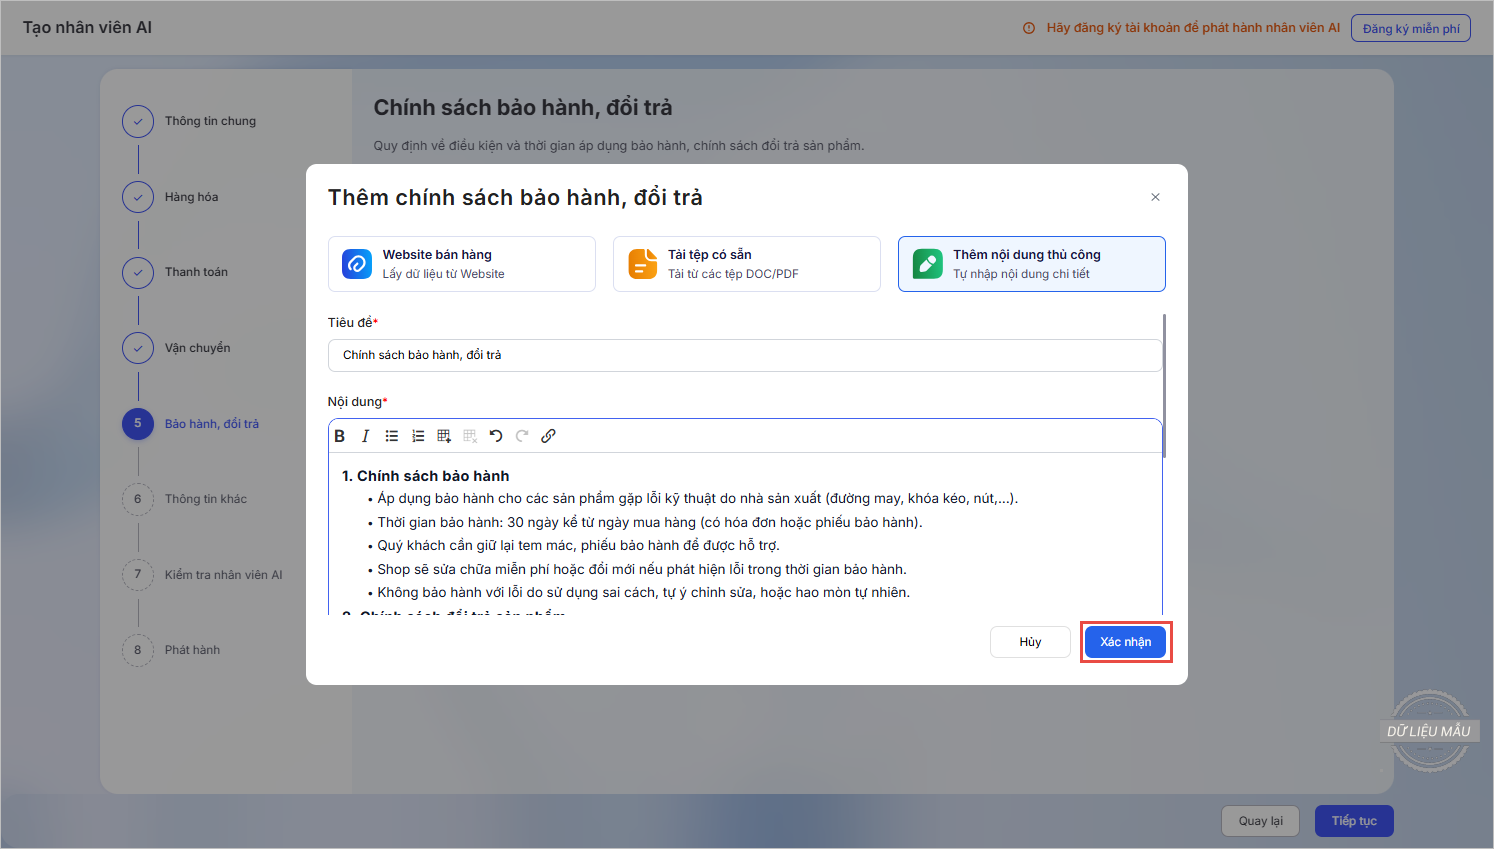Select Tải tệp có sẵn option
The image size is (1494, 849).
pyautogui.click(x=746, y=264)
